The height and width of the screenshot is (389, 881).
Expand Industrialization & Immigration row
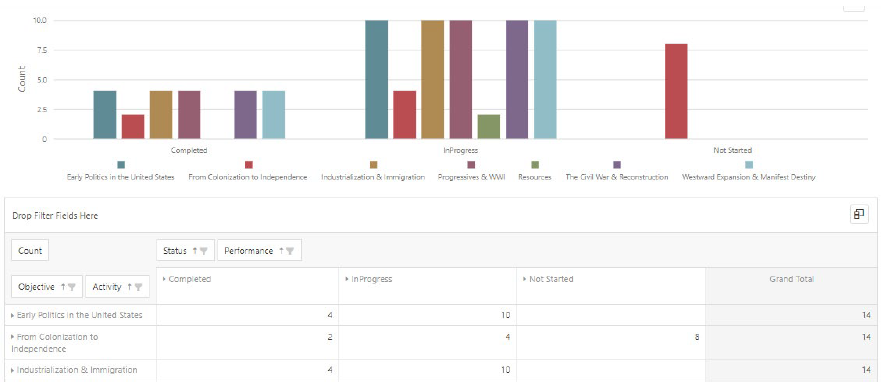[13, 370]
